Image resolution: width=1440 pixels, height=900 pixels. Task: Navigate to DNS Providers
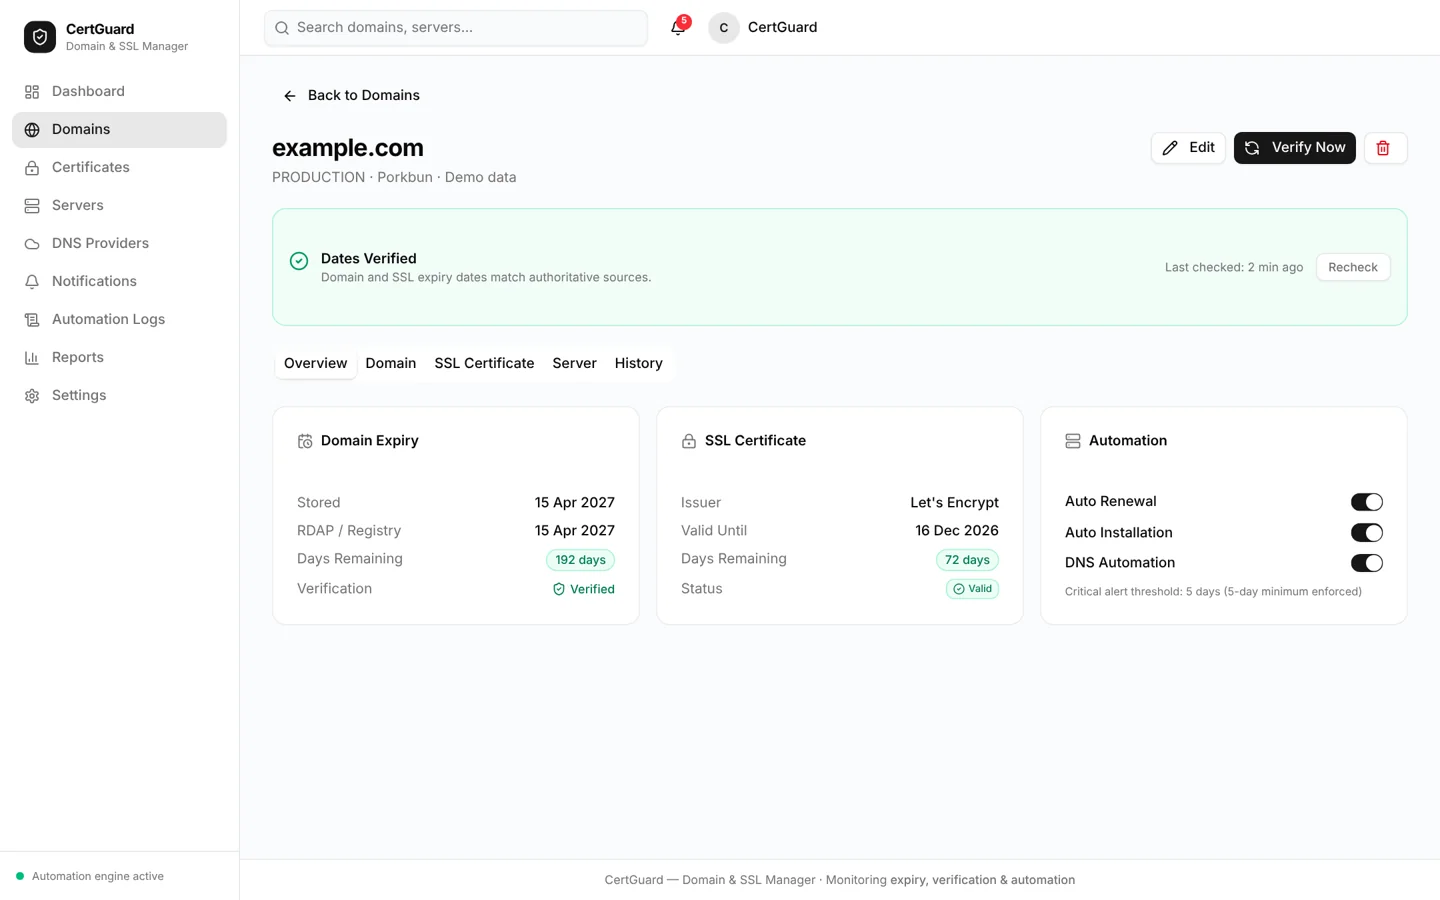[120, 244]
